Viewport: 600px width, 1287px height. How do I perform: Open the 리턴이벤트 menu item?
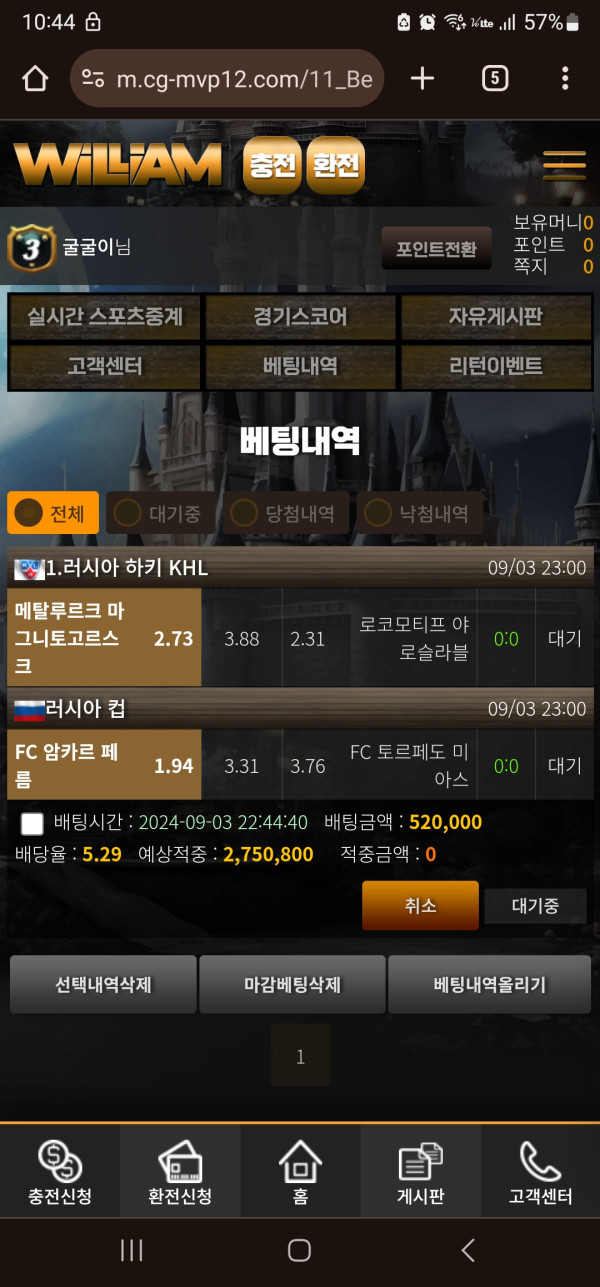[x=496, y=366]
